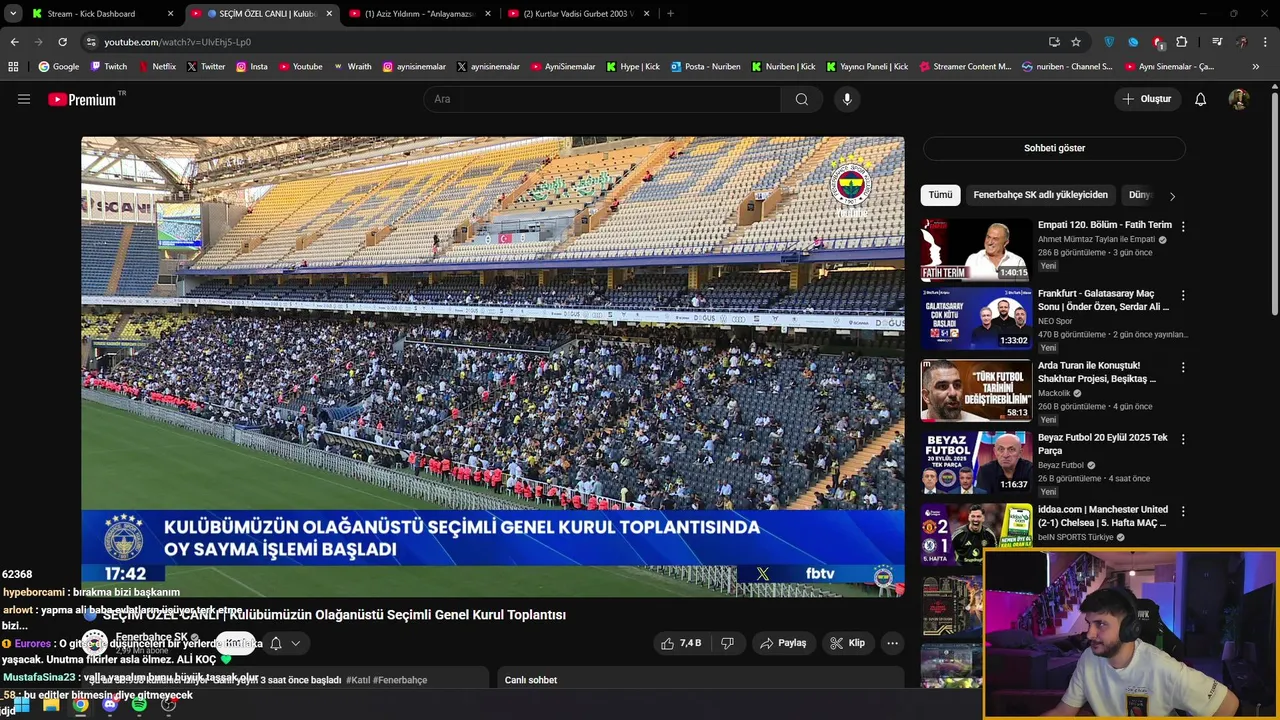Switch to Aziz Yıldırım Anlayamazsın tab
This screenshot has width=1280, height=720.
(421, 14)
